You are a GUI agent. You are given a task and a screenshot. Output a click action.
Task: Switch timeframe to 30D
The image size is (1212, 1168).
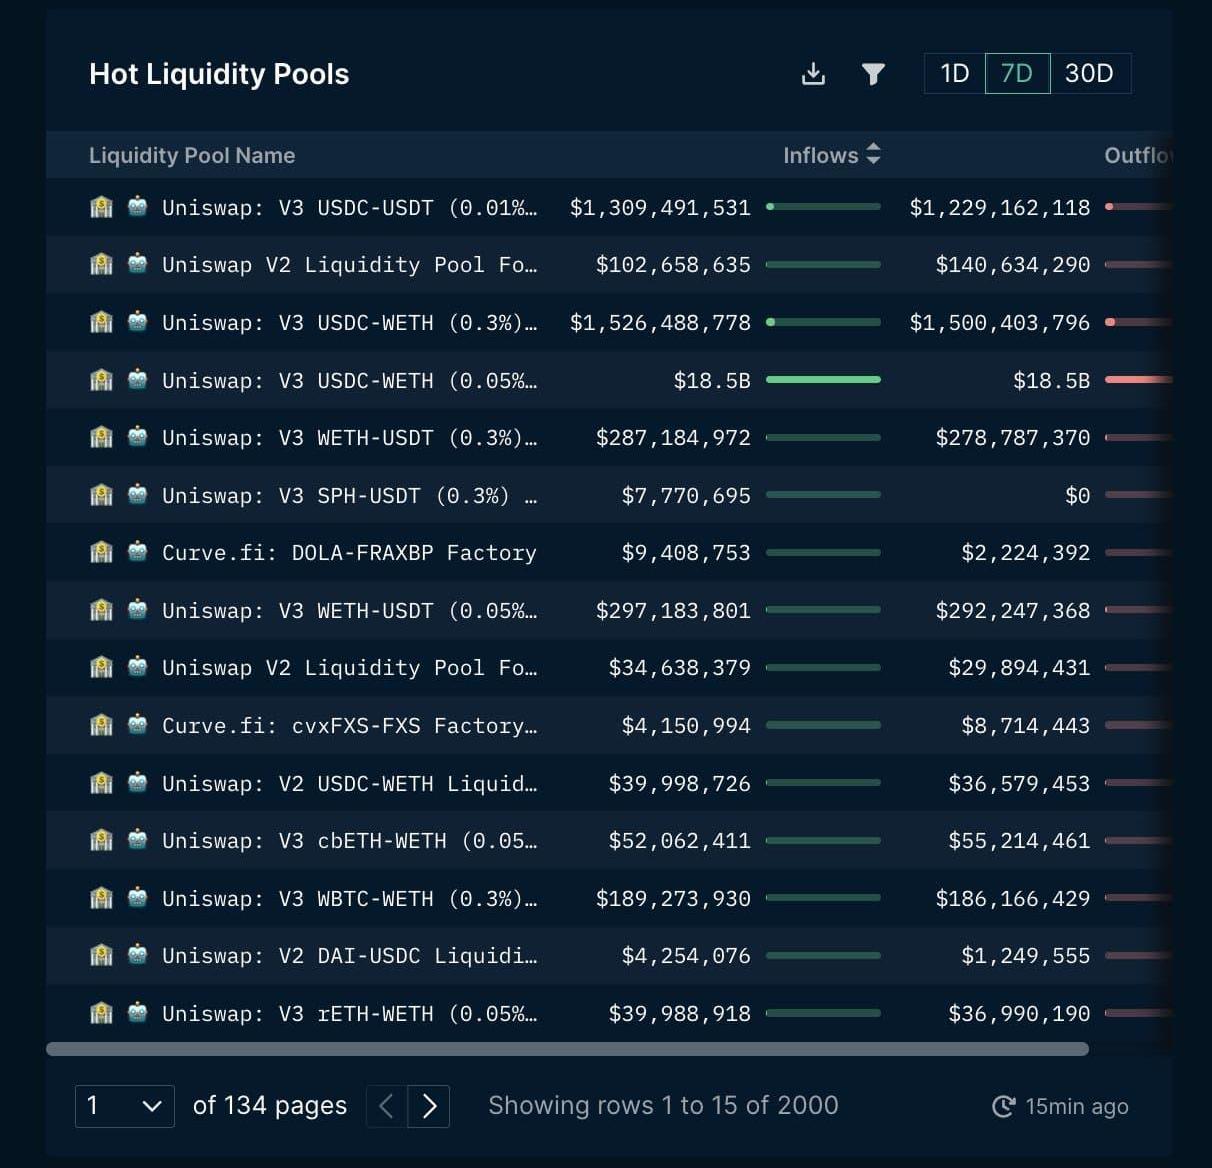click(1089, 73)
